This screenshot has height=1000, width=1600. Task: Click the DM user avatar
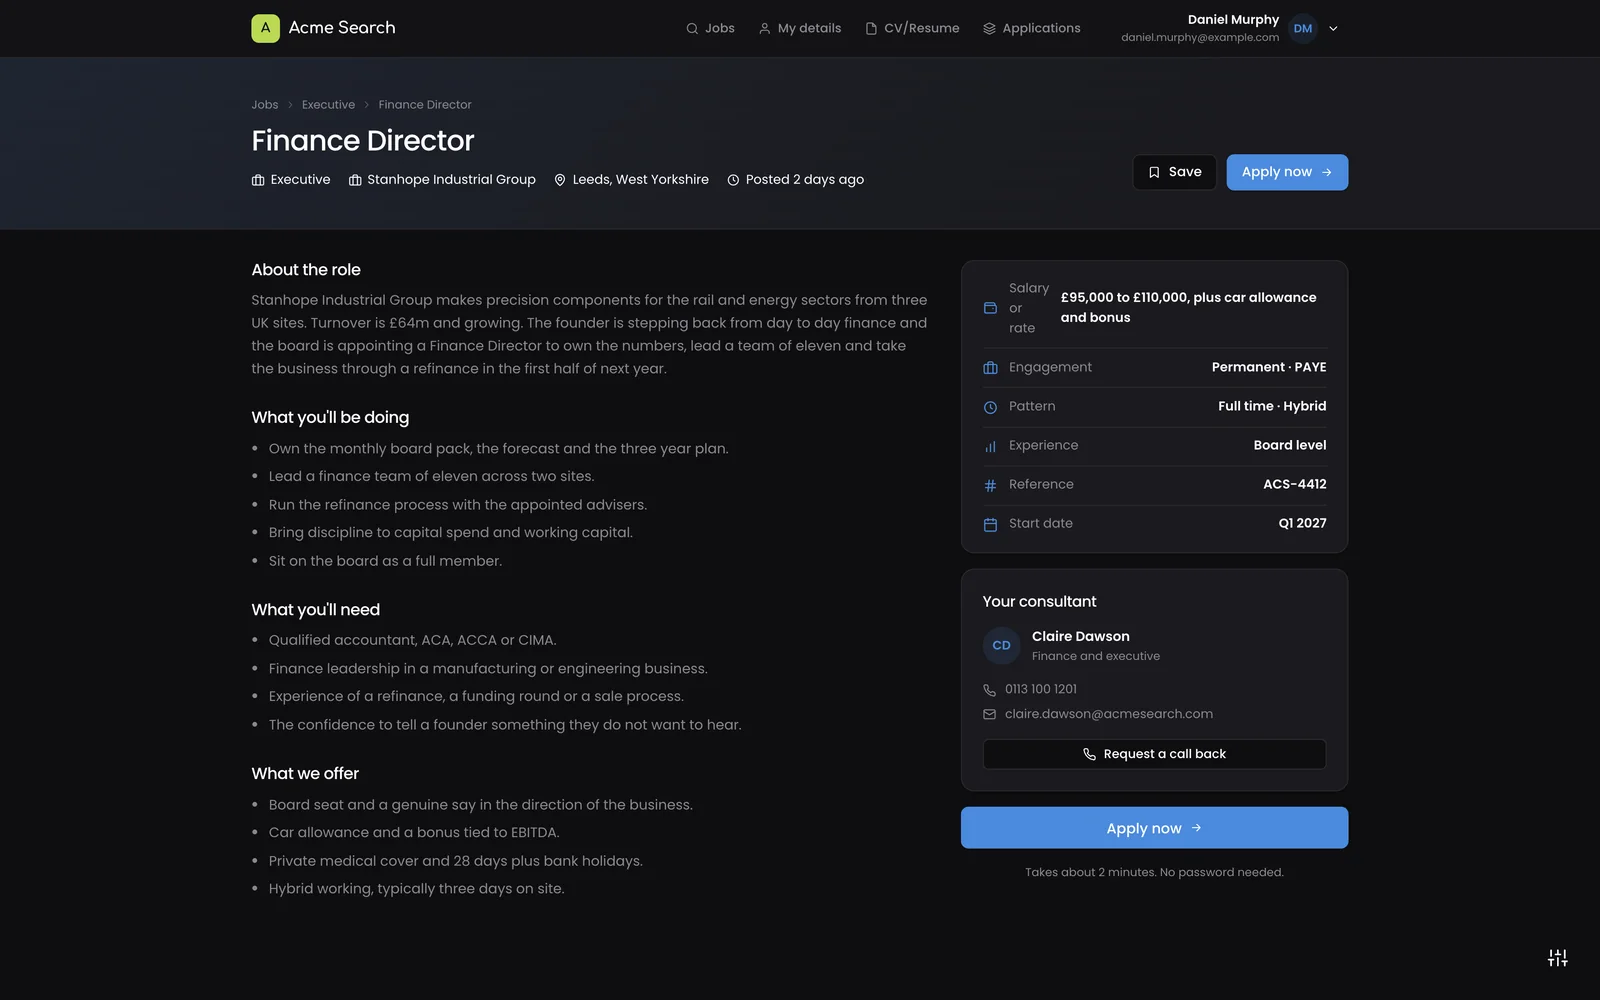coord(1303,28)
